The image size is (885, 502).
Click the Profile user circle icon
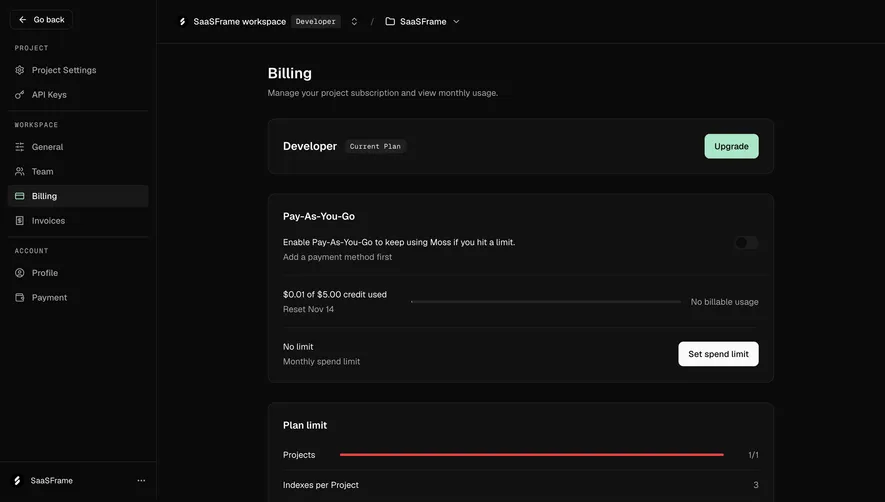(x=20, y=273)
